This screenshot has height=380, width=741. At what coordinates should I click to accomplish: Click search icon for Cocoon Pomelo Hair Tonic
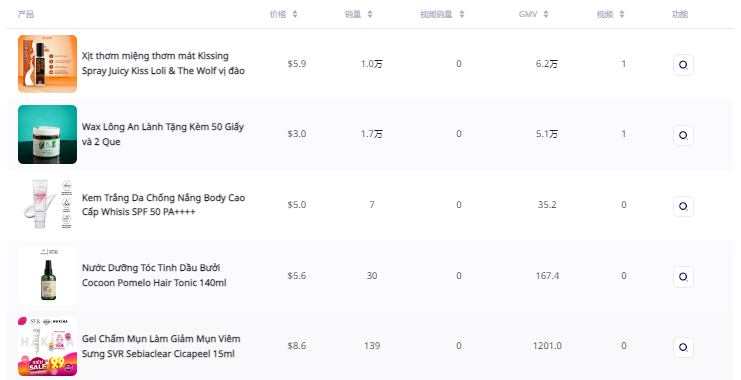point(683,276)
